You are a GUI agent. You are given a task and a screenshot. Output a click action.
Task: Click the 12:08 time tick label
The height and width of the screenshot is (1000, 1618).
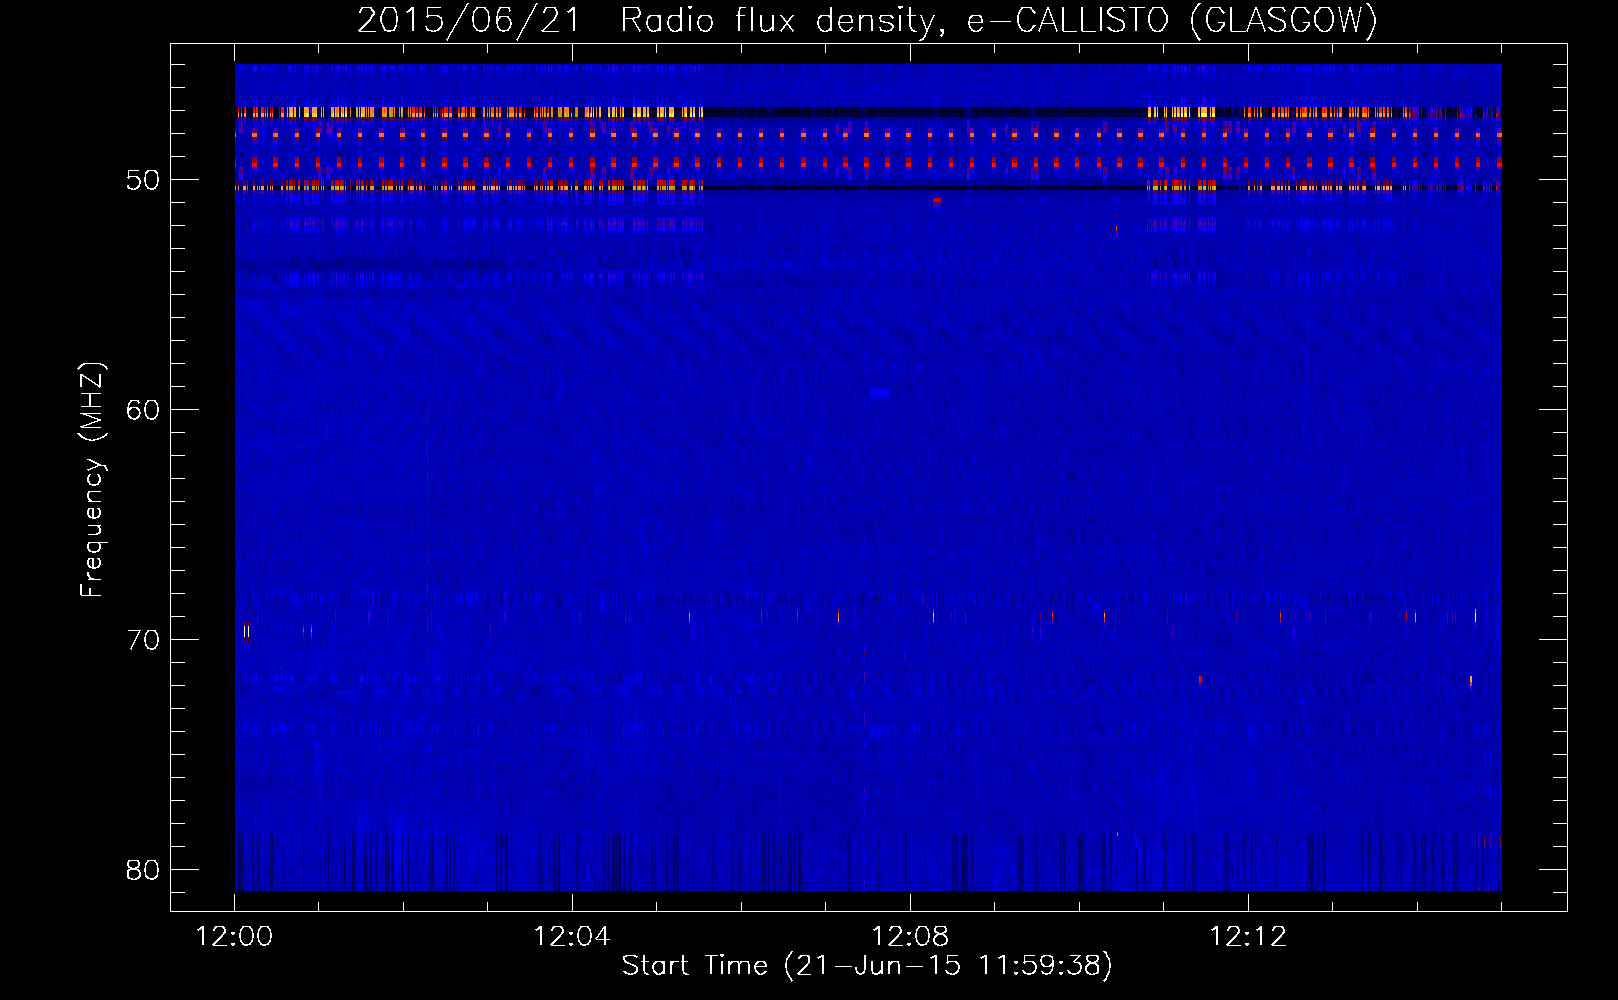pos(910,937)
